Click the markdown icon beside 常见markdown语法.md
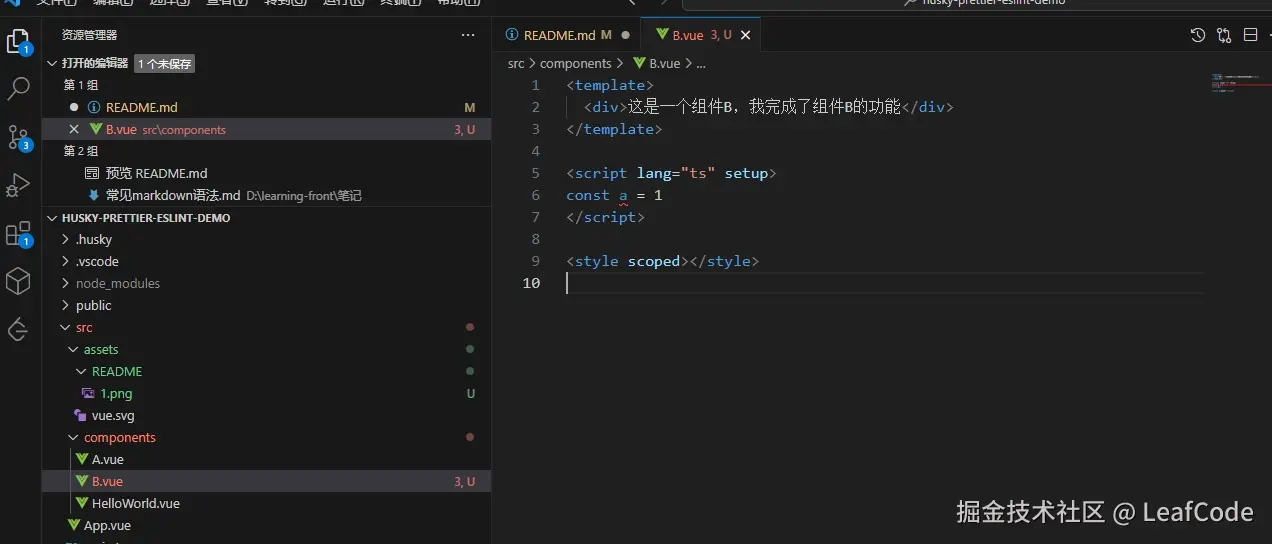Image resolution: width=1272 pixels, height=544 pixels. pos(94,195)
